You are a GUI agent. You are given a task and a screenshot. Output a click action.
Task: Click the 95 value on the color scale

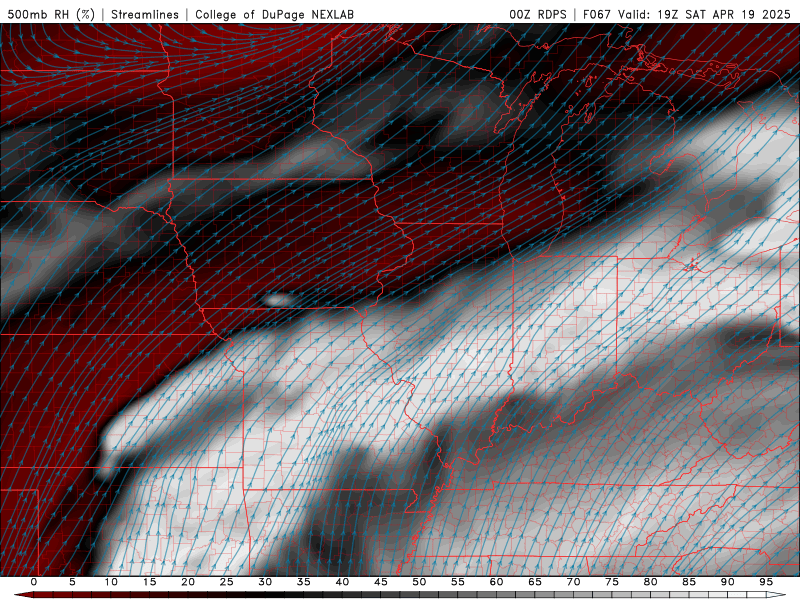point(766,582)
